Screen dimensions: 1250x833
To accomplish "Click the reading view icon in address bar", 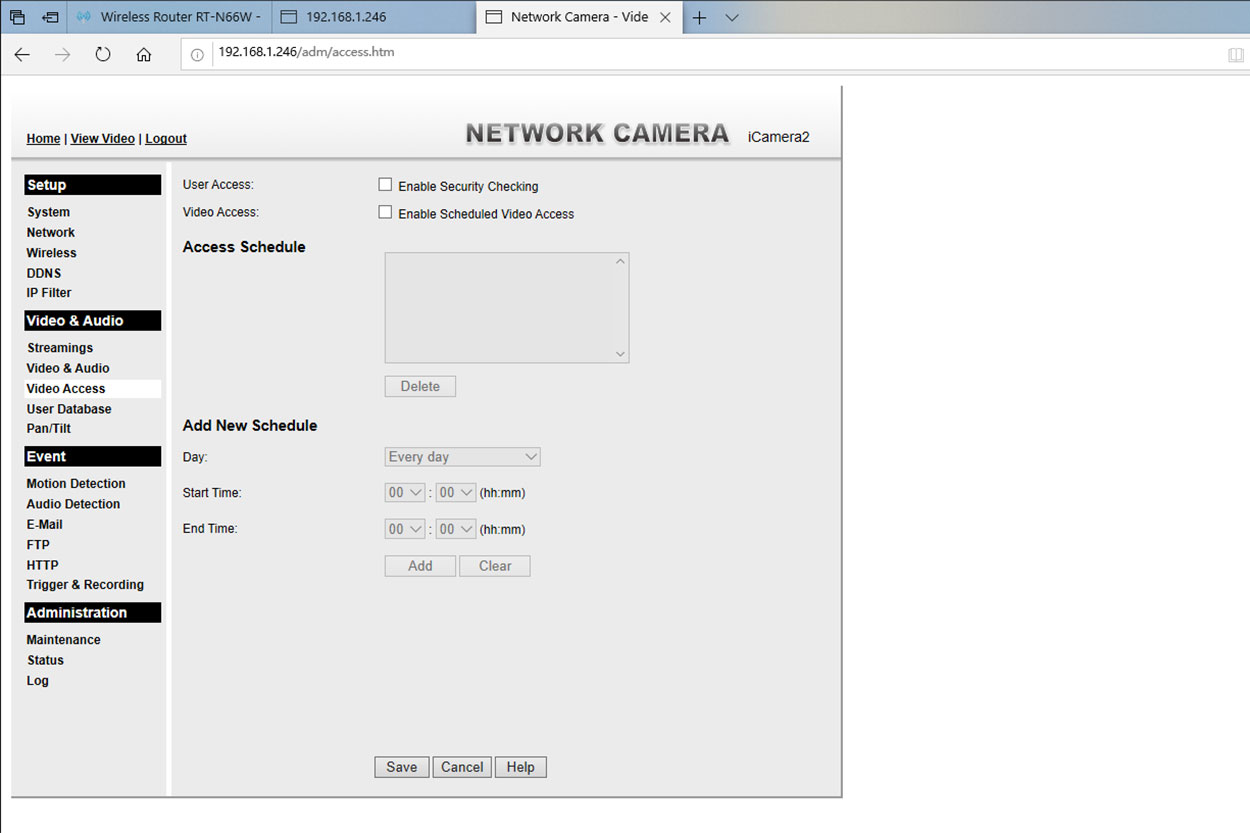I will coord(1236,55).
